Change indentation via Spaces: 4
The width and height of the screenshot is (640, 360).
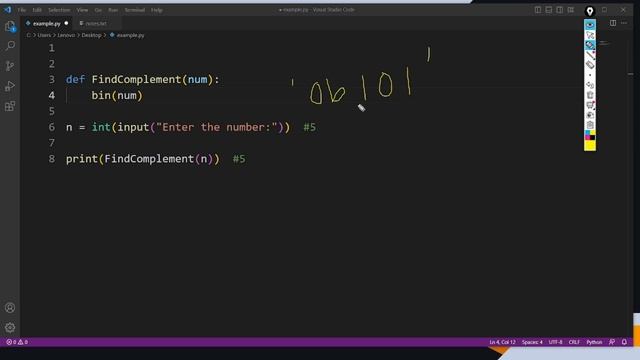click(532, 342)
